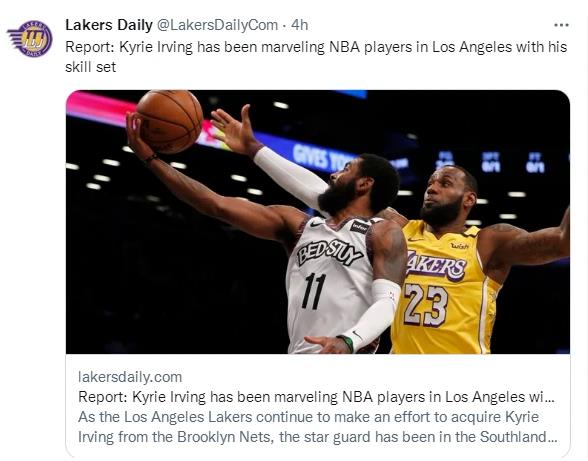The width and height of the screenshot is (588, 461).
Task: Click the blue 'GIVES TO' banner in the photo
Action: coord(322,157)
